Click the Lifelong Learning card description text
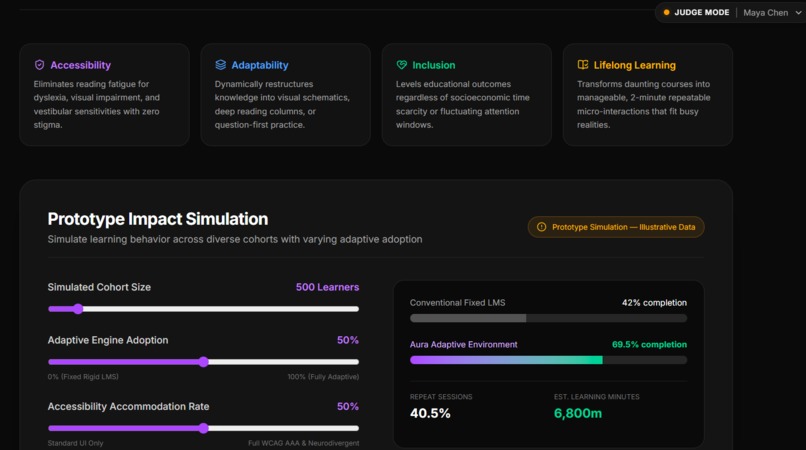 (644, 104)
